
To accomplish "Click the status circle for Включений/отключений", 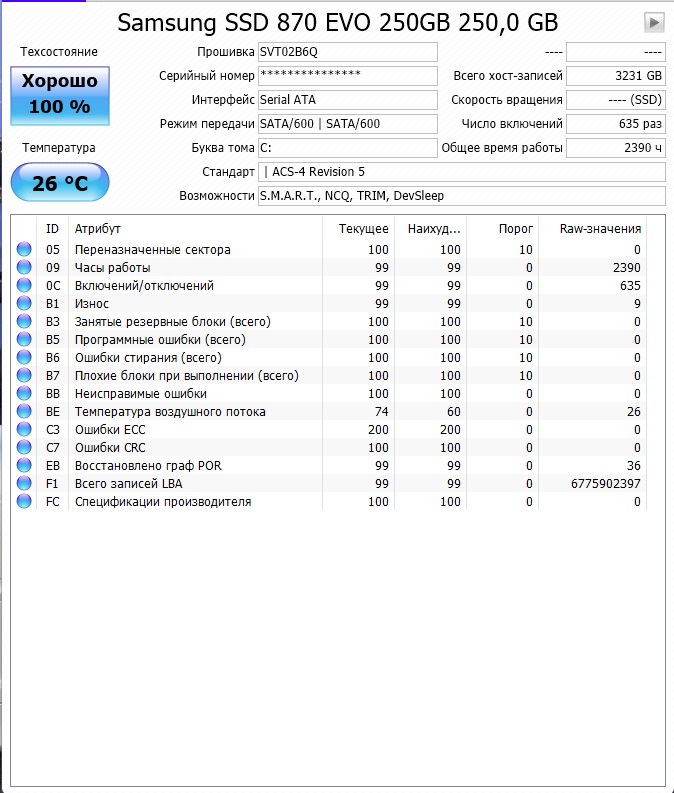I will point(24,285).
